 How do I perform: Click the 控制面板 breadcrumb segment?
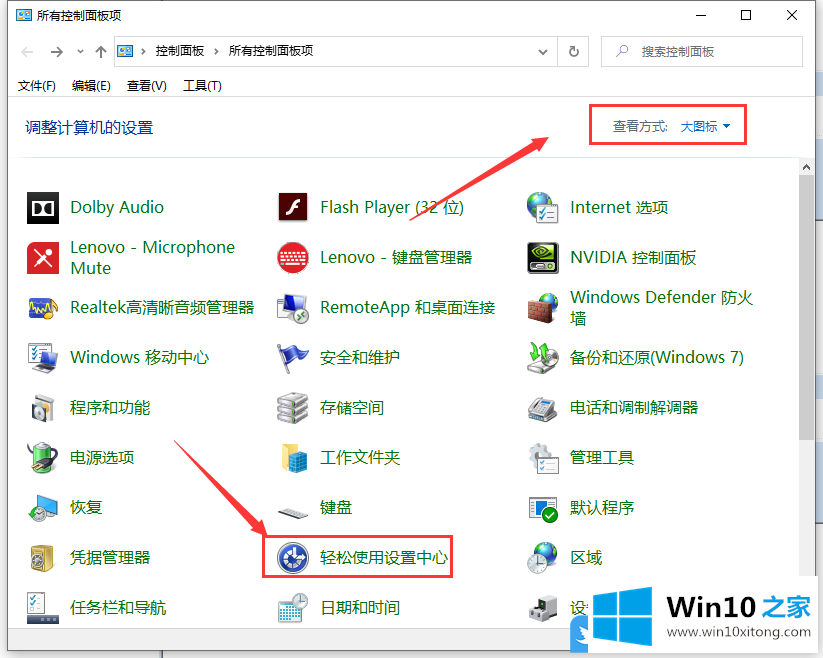pos(180,51)
